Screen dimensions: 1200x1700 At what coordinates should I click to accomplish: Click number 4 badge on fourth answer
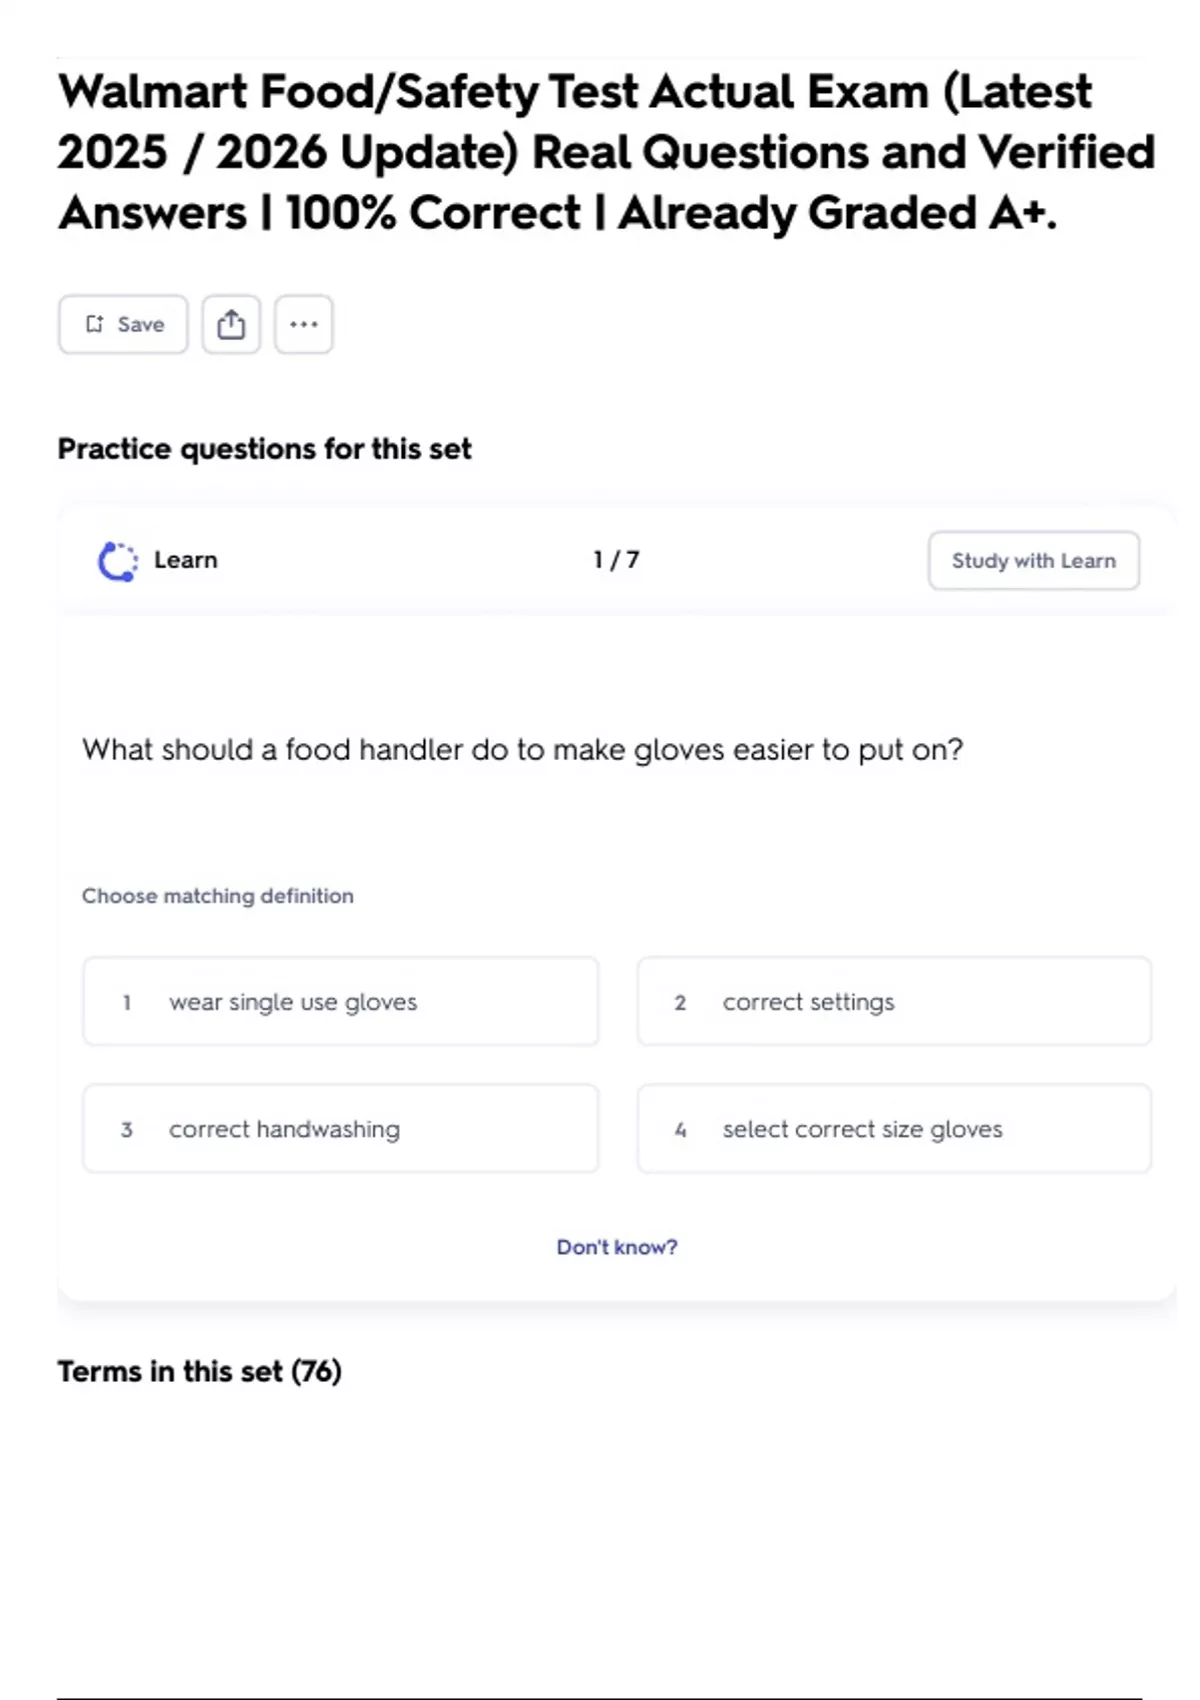pyautogui.click(x=680, y=1129)
